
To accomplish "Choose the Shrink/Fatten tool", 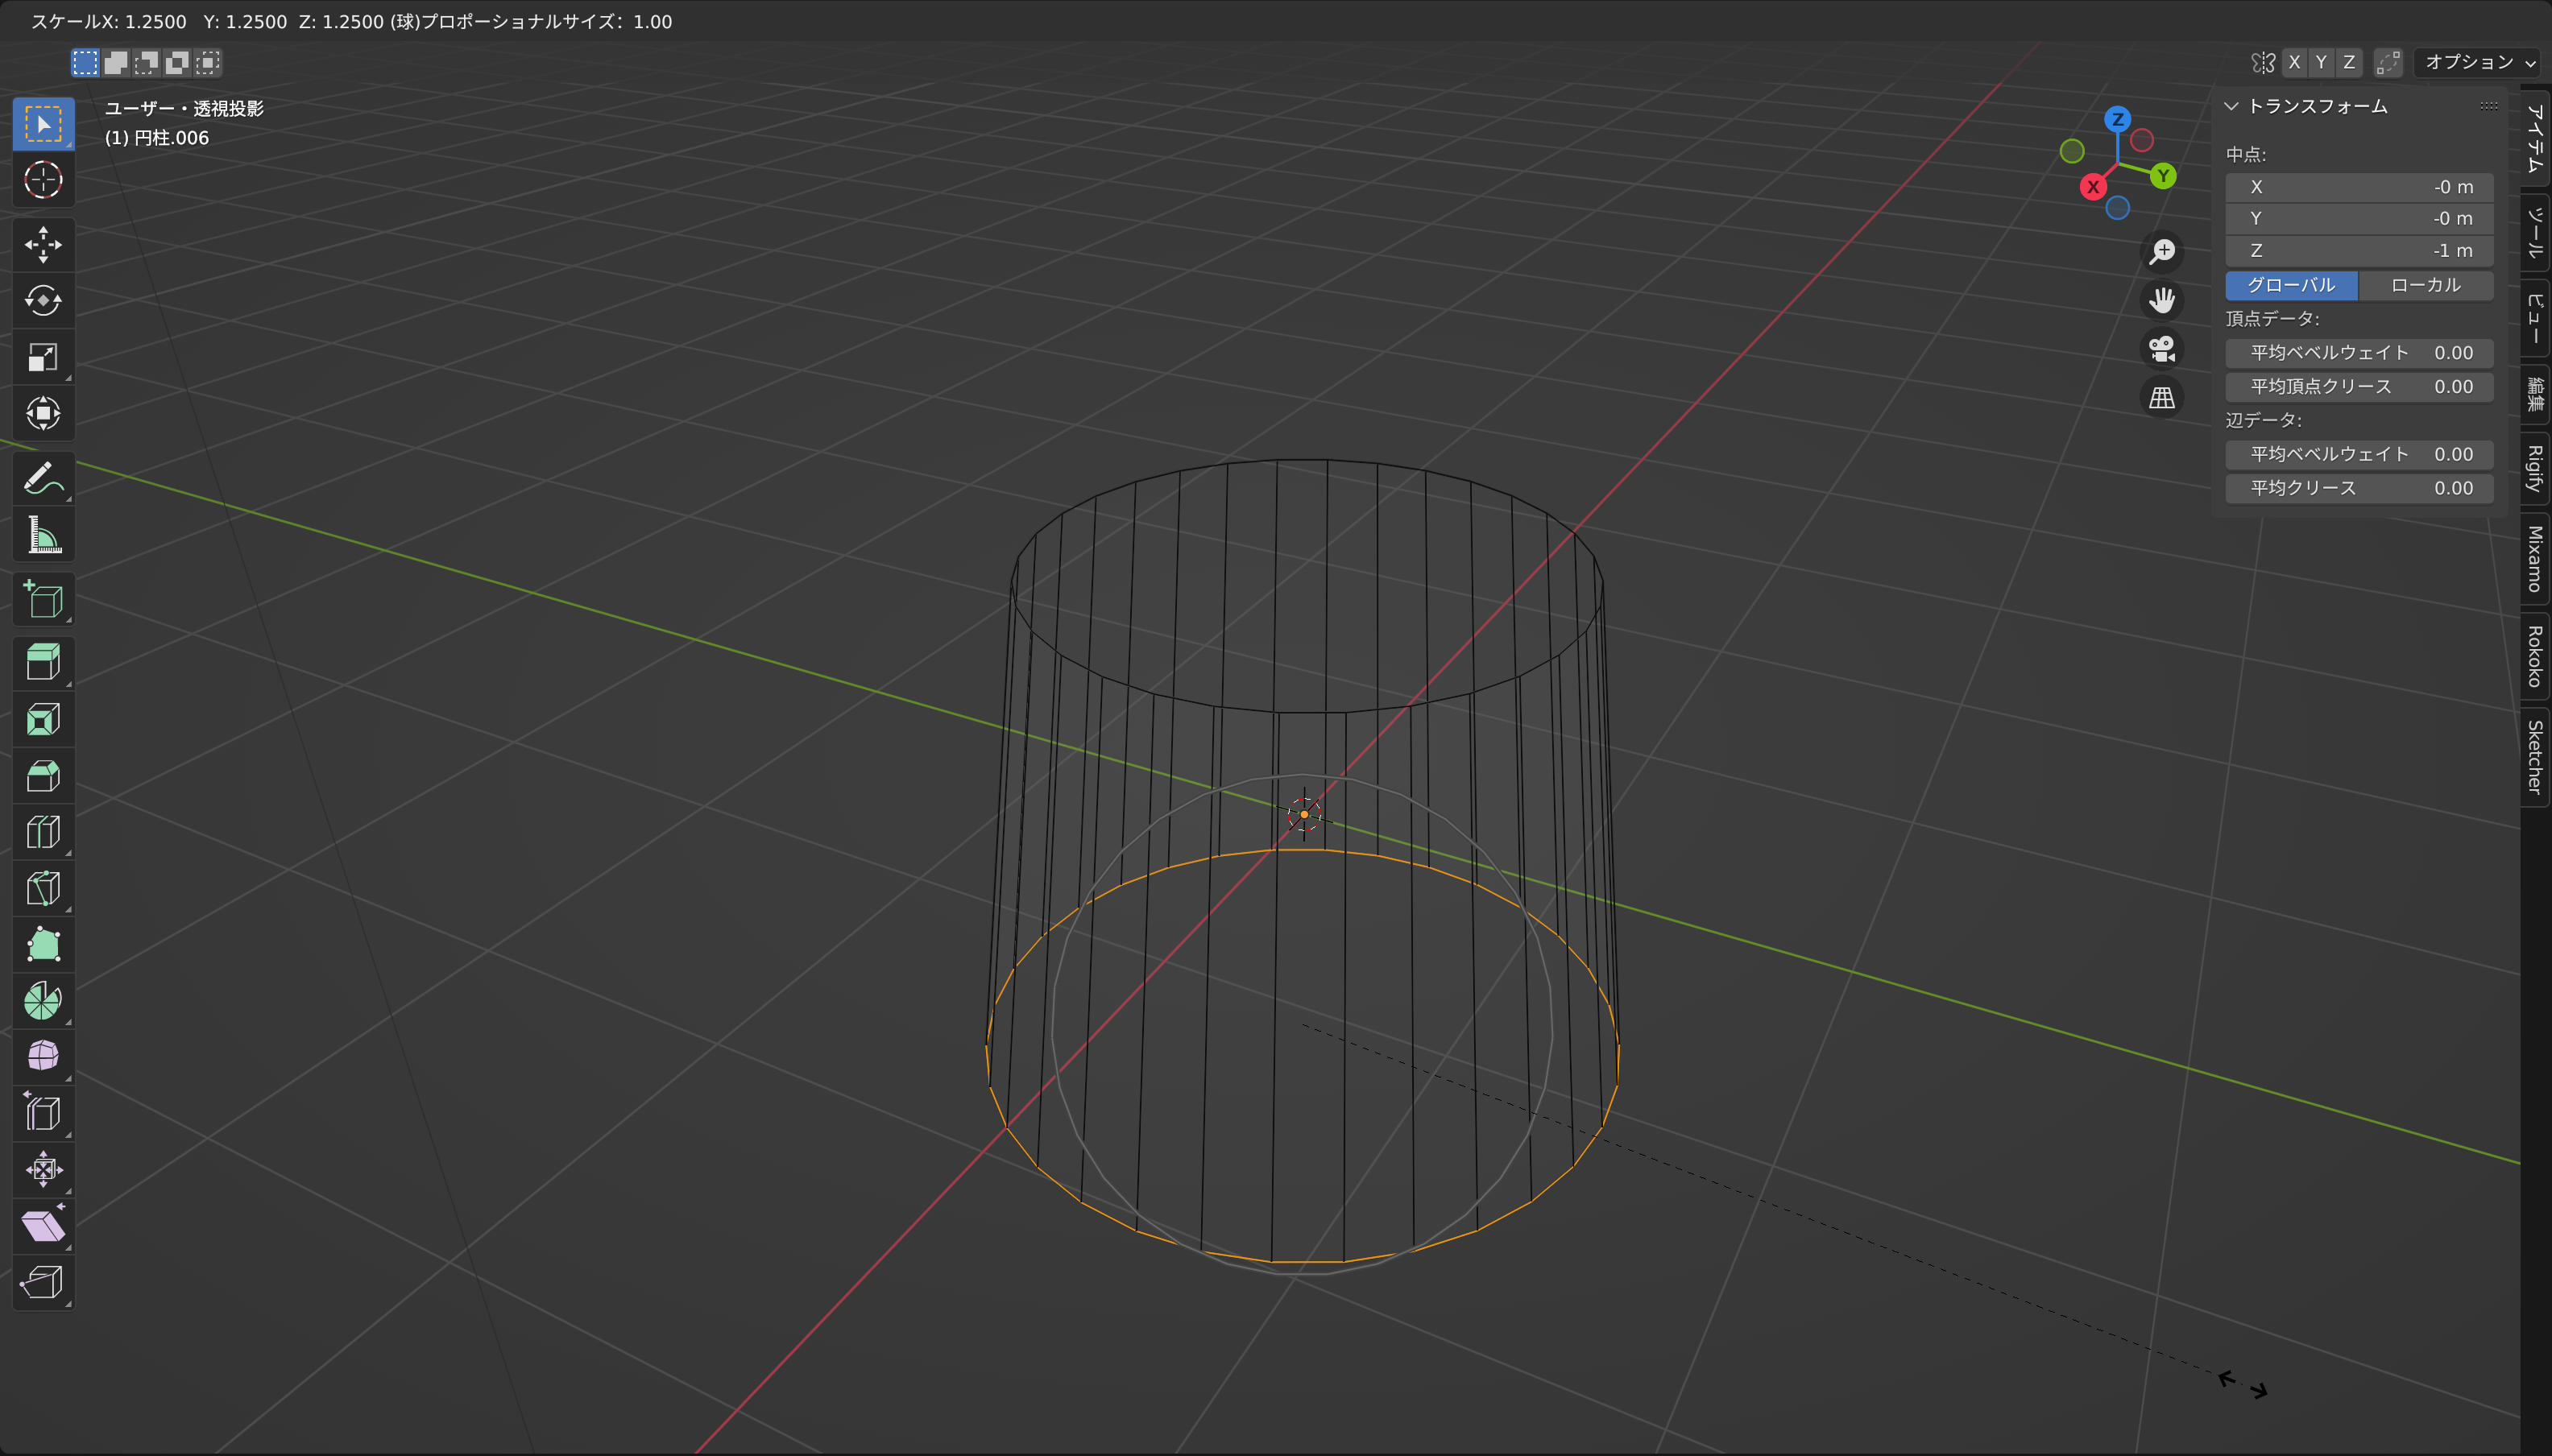I will tap(43, 1169).
